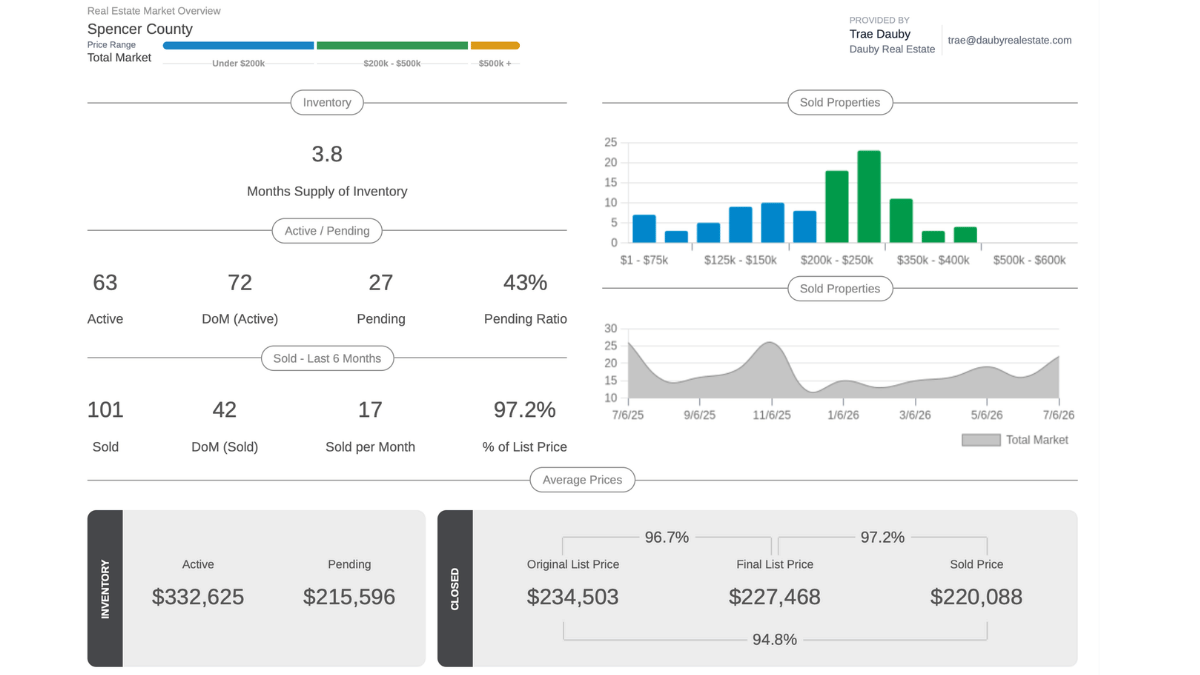Viewport: 1200px width, 675px height.
Task: Click the Spencer County heading
Action: pyautogui.click(x=140, y=29)
